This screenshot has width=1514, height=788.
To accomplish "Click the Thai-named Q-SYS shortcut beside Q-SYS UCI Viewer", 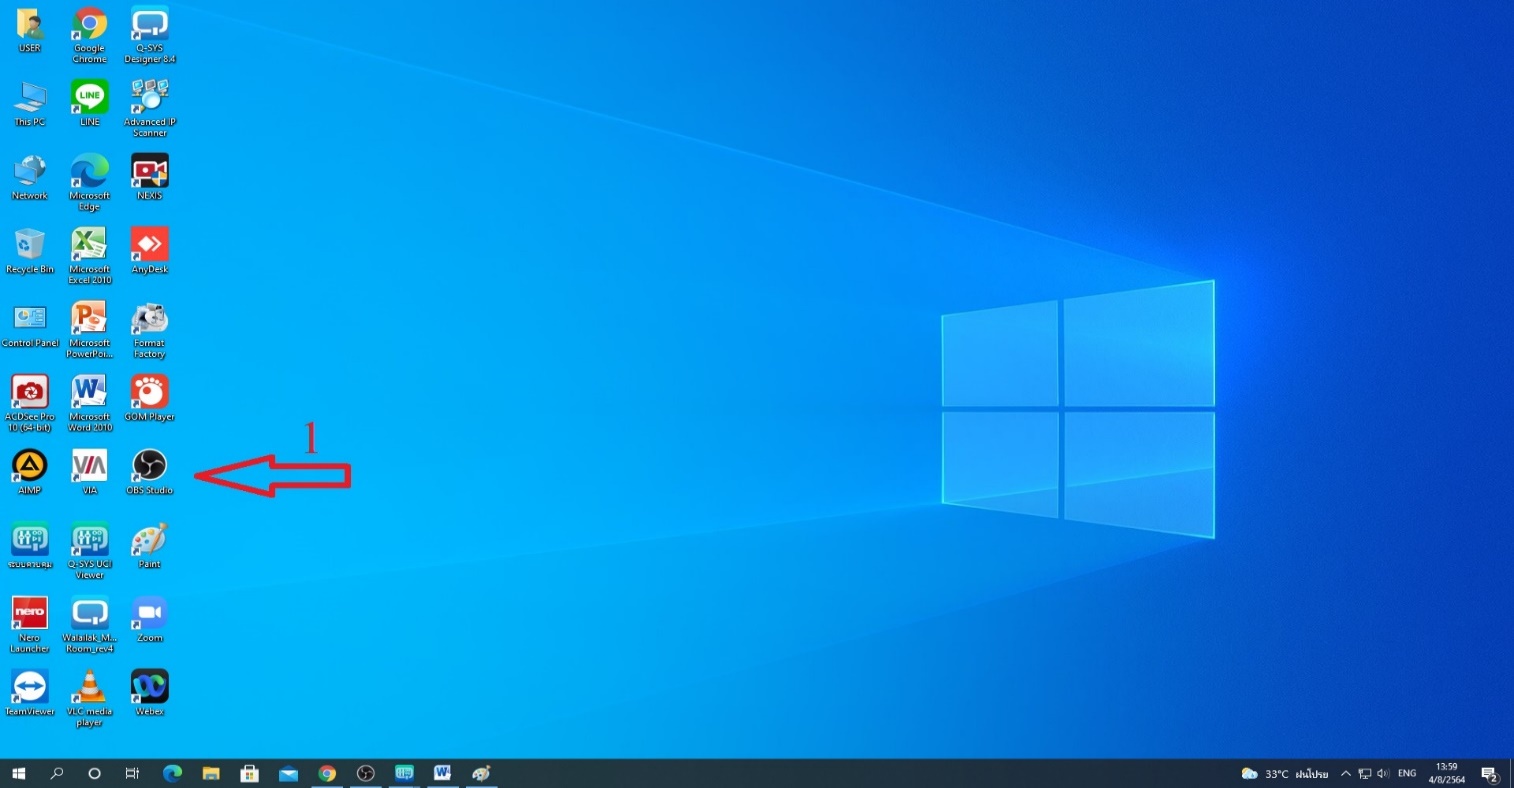I will tap(30, 547).
